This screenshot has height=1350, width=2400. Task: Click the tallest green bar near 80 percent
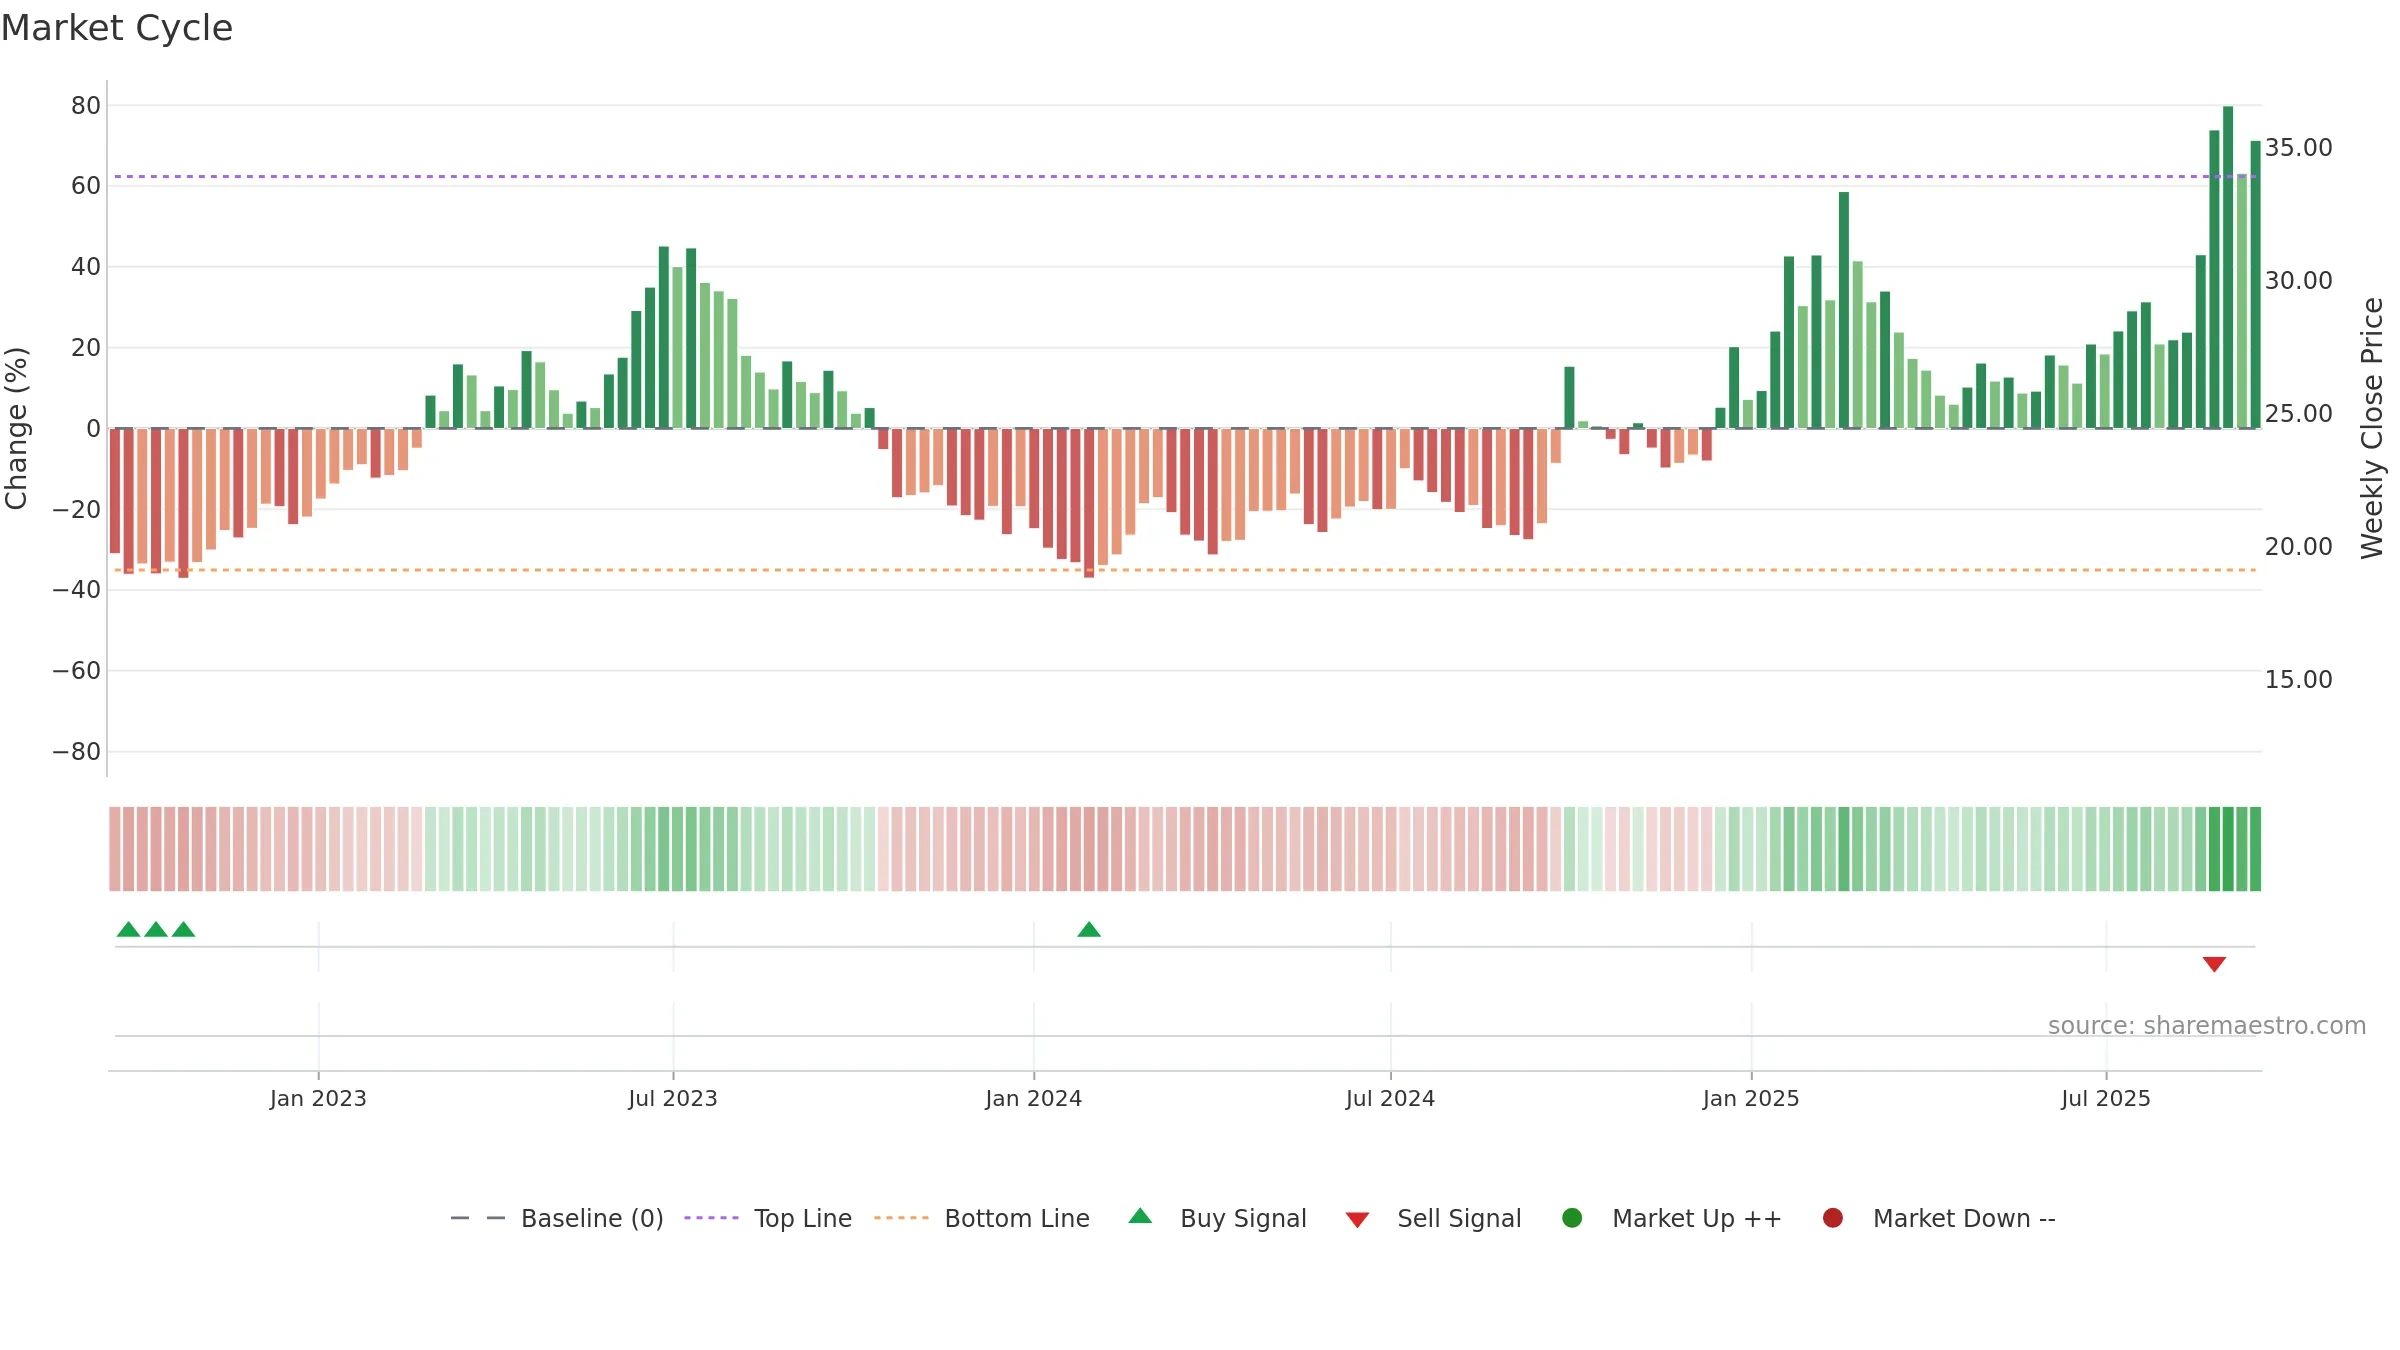pyautogui.click(x=2228, y=267)
